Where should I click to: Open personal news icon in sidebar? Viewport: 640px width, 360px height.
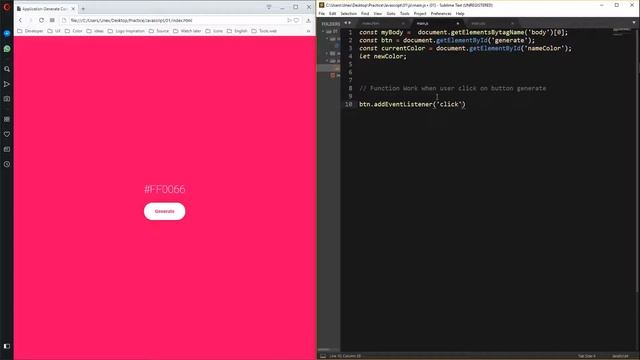pyautogui.click(x=7, y=149)
